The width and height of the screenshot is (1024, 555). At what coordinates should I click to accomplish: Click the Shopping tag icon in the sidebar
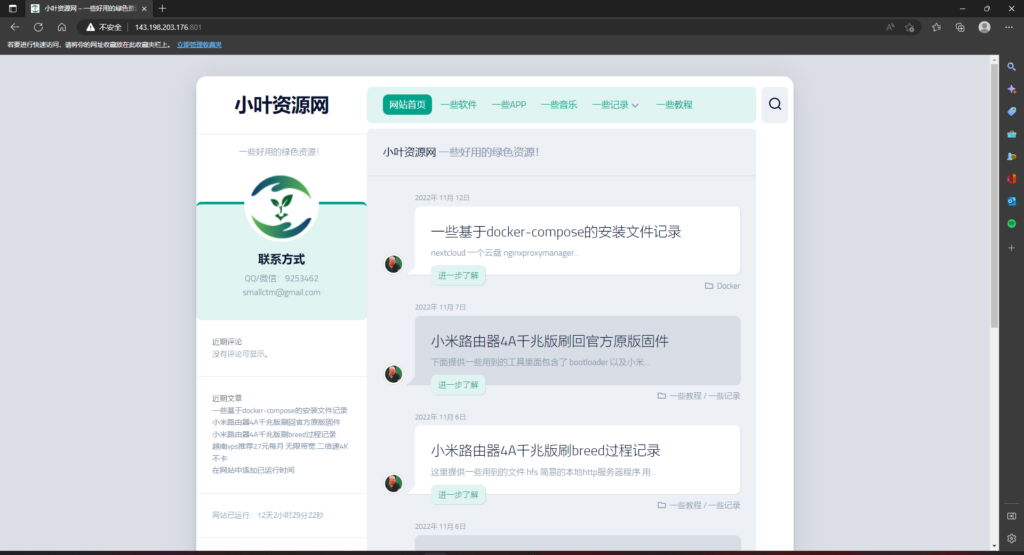point(1011,111)
